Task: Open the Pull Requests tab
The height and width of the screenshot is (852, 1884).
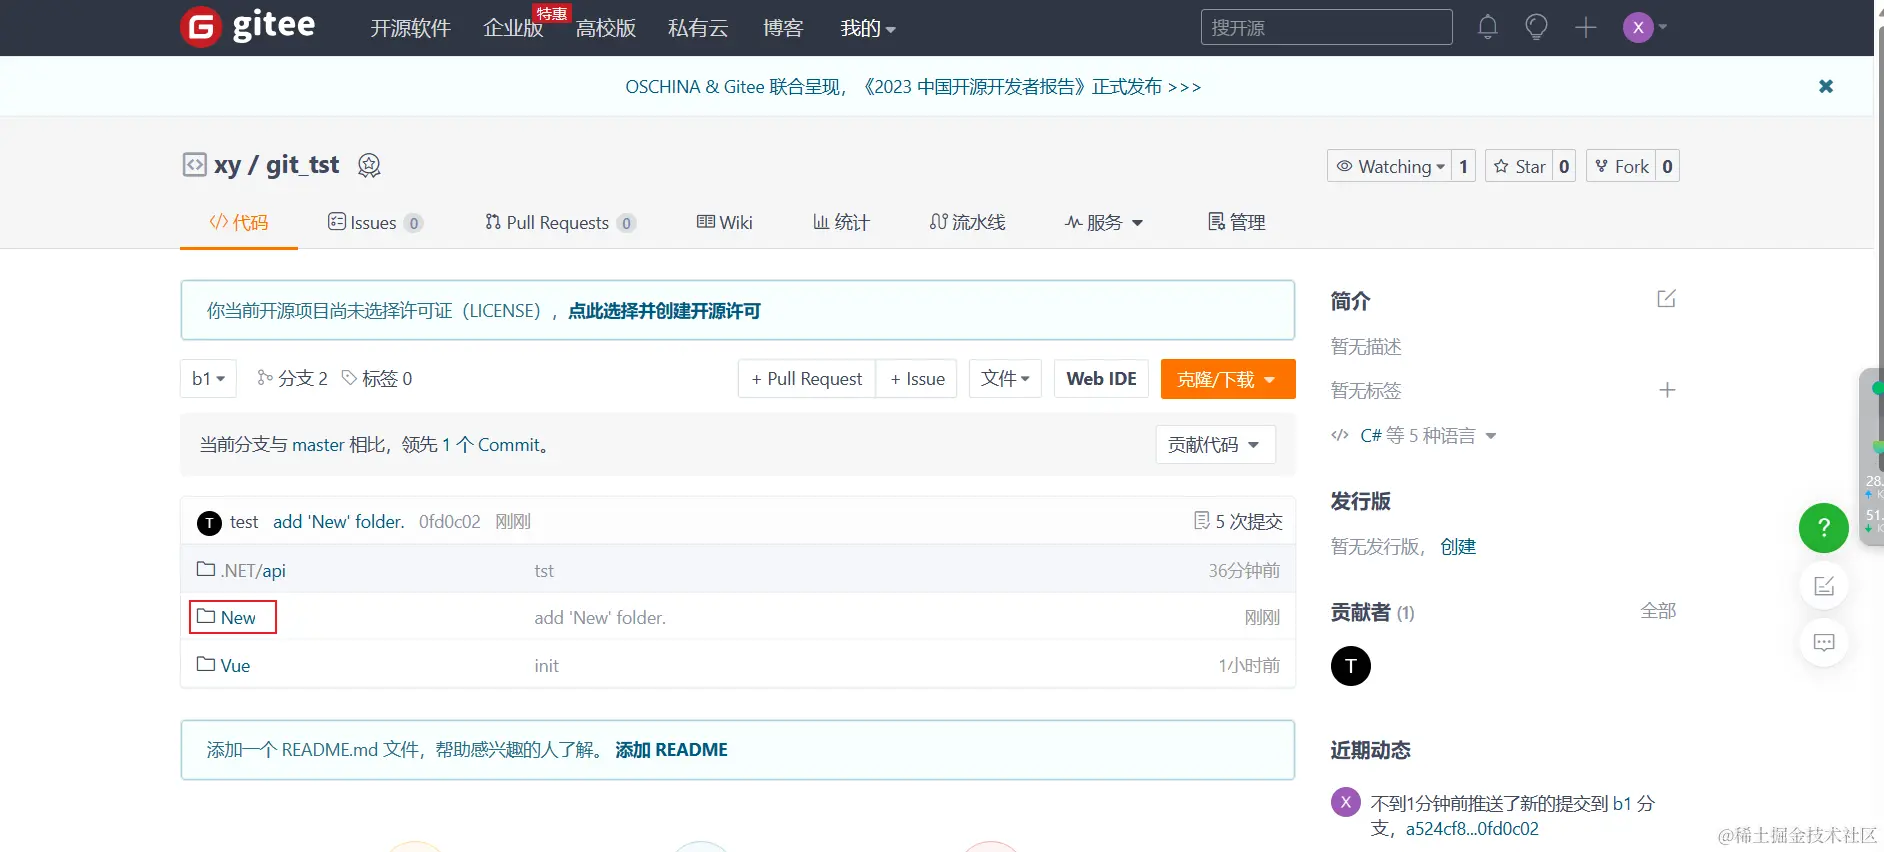Action: tap(560, 222)
